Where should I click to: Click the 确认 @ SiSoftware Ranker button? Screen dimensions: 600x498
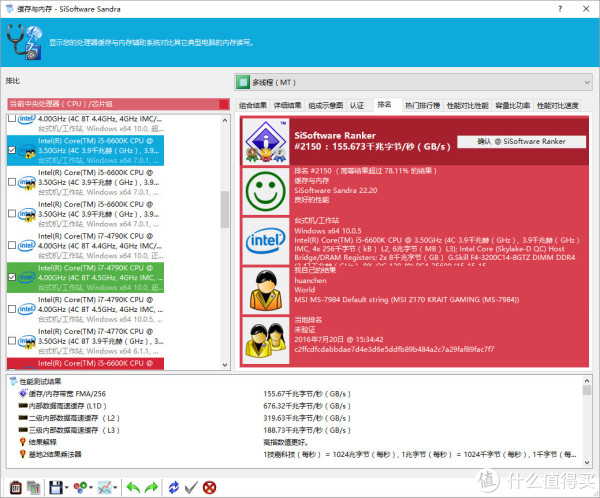[521, 141]
